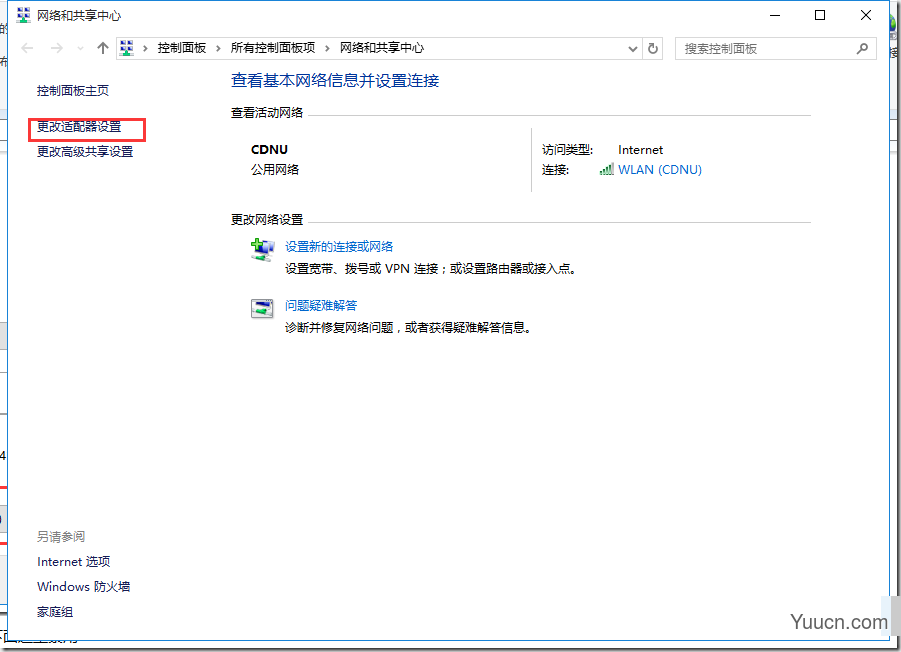Select 所有控制面板项 breadcrumb
The width and height of the screenshot is (901, 652).
272,48
